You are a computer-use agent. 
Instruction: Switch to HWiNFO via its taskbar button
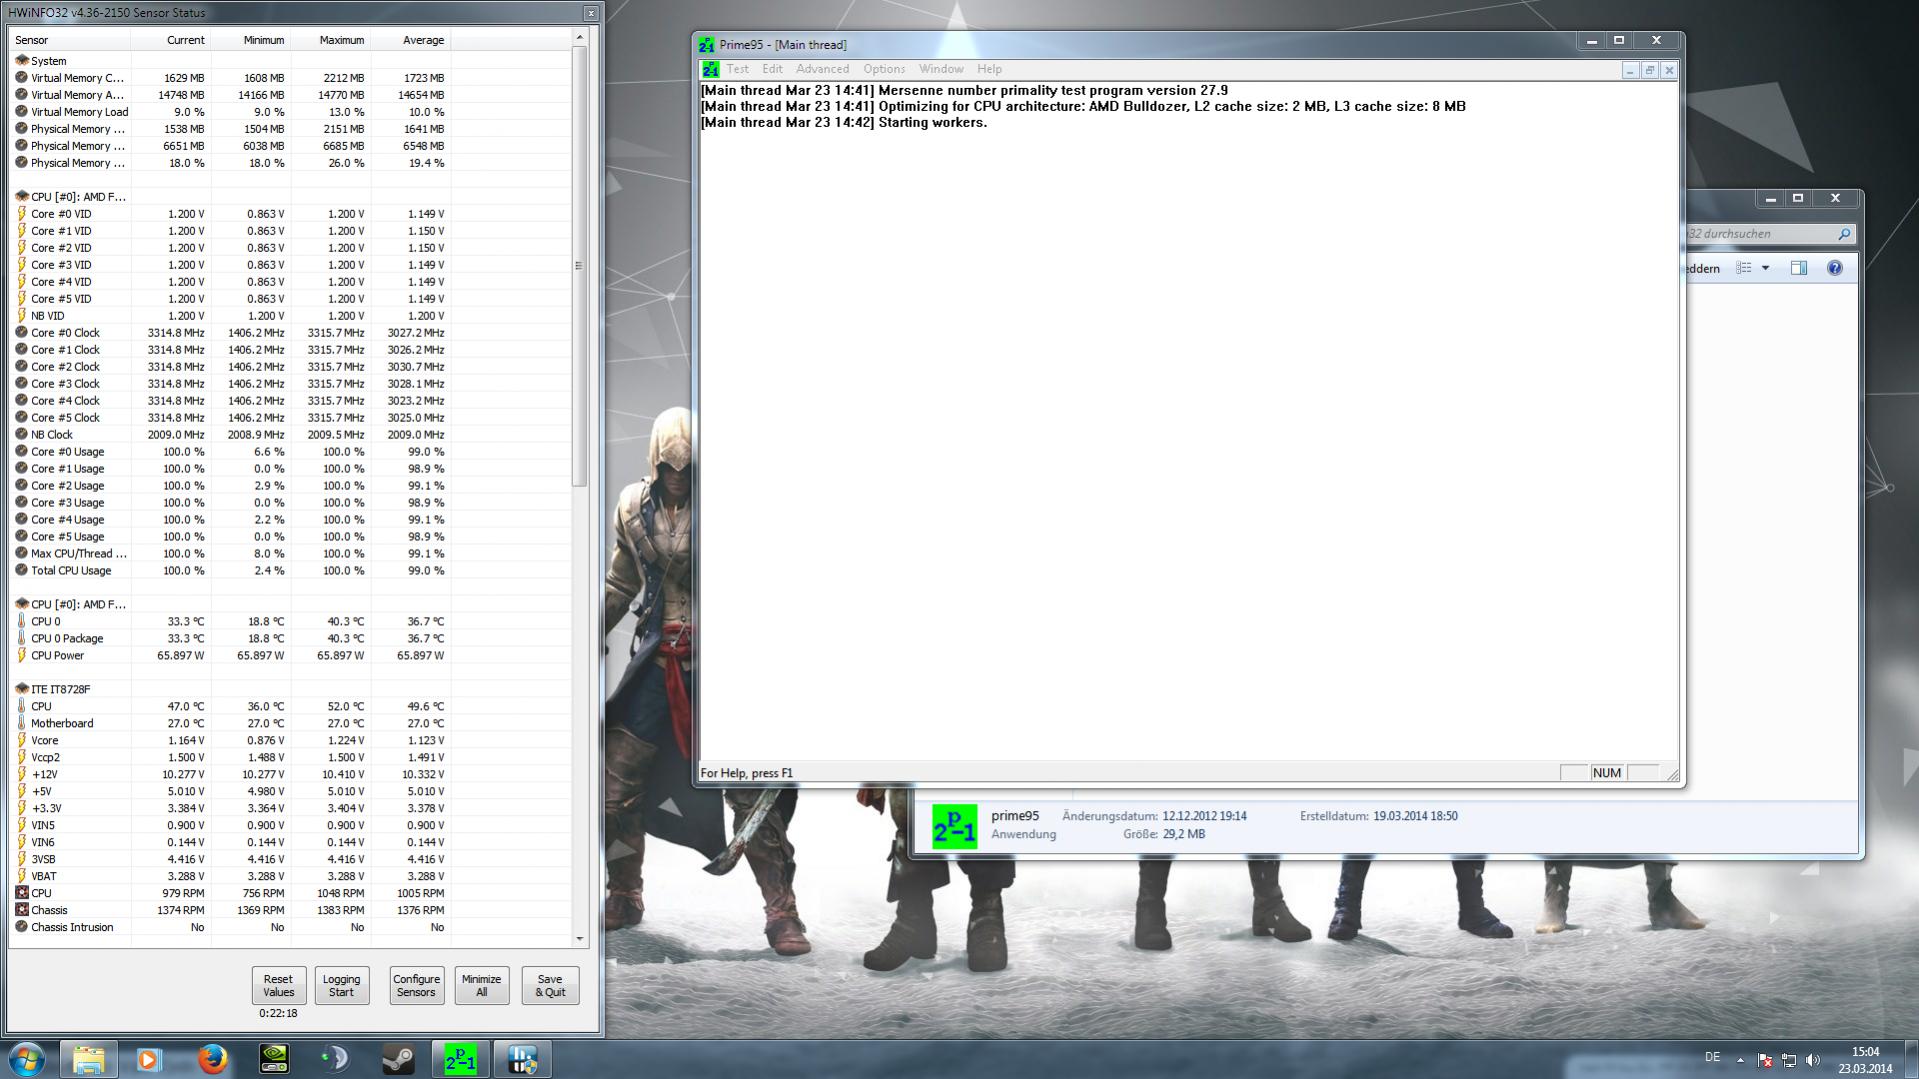coord(522,1059)
